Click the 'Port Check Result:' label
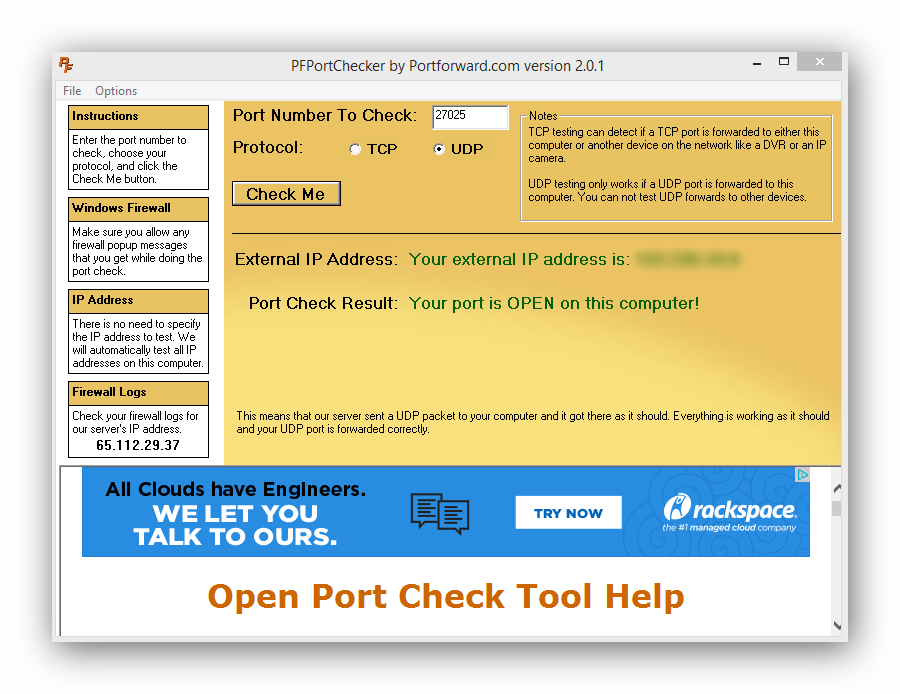The image size is (900, 694). [323, 303]
